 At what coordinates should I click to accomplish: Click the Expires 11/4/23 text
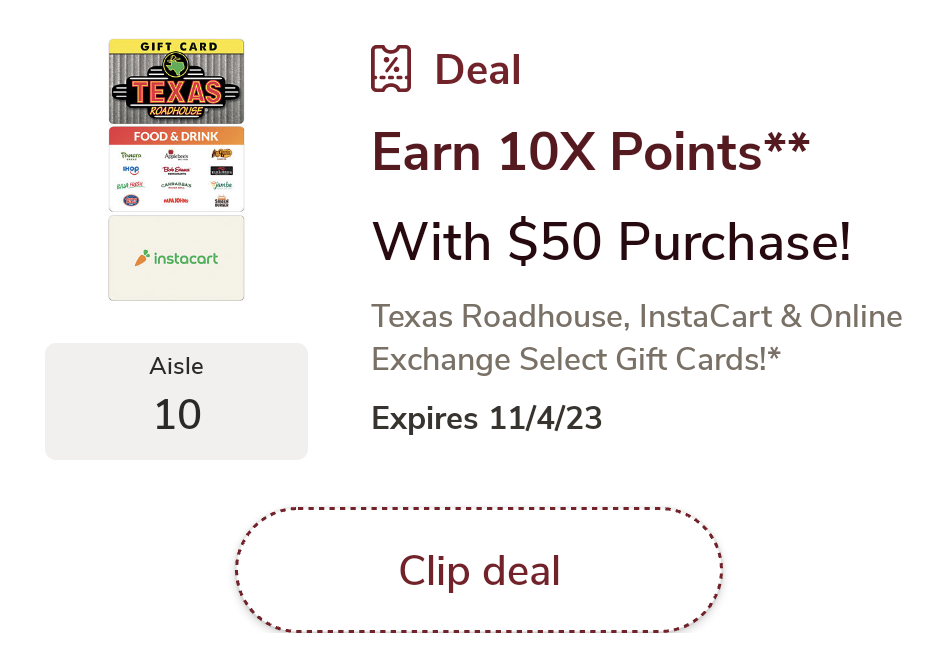487,419
